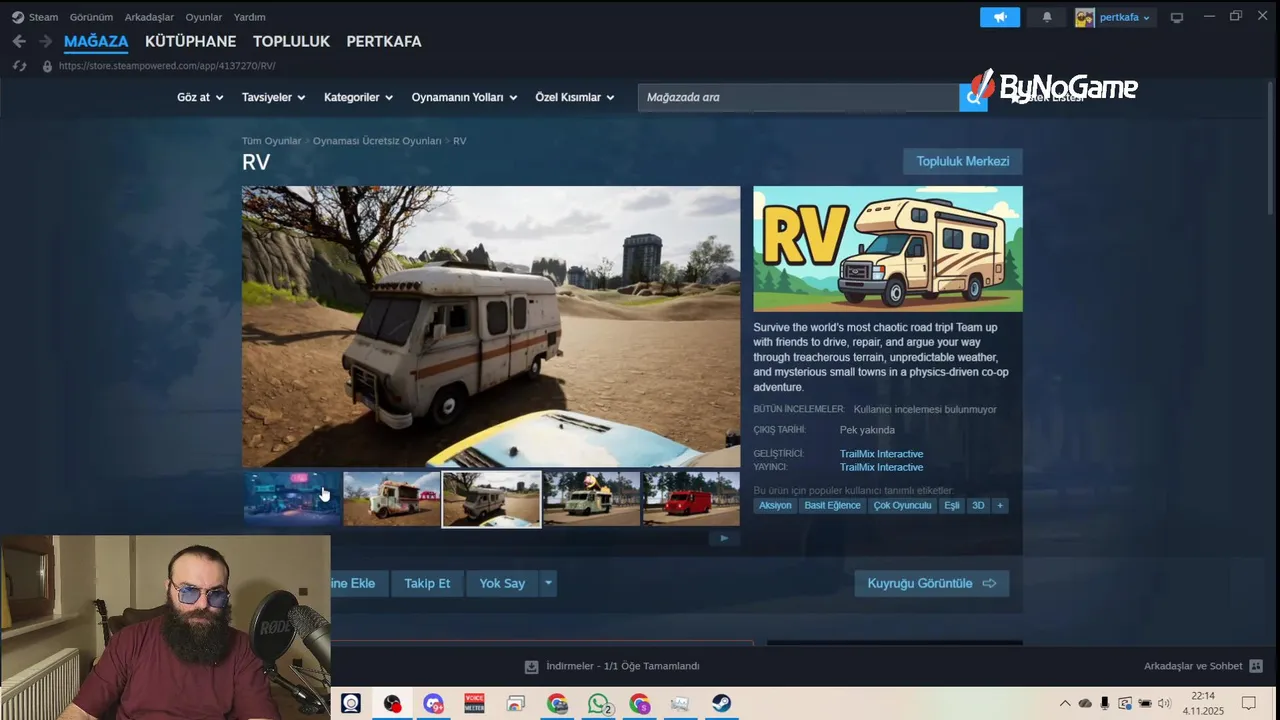
Task: Play the screenshot carousel arrow button
Action: pos(724,538)
